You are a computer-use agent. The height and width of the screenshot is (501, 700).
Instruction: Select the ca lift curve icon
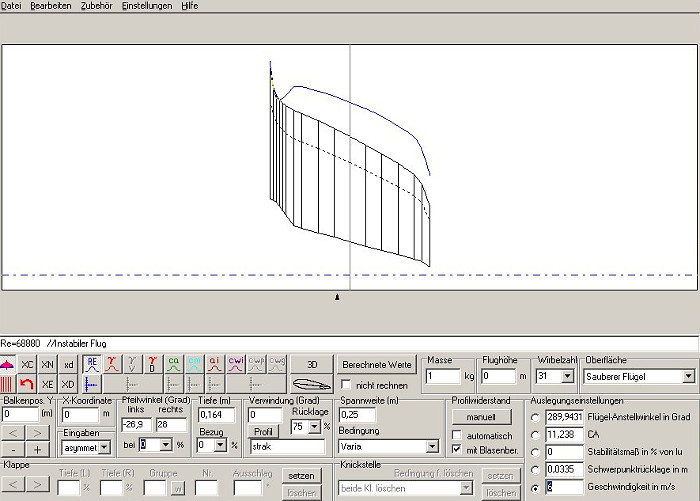click(x=174, y=364)
